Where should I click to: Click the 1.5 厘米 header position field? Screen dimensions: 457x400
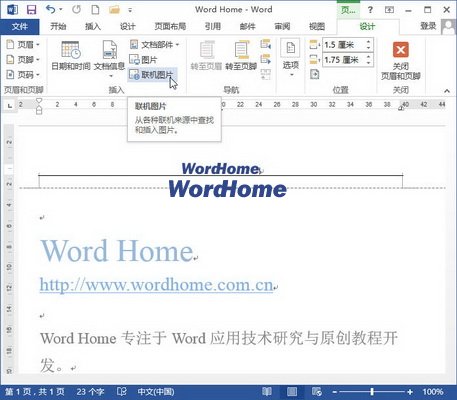click(x=343, y=45)
